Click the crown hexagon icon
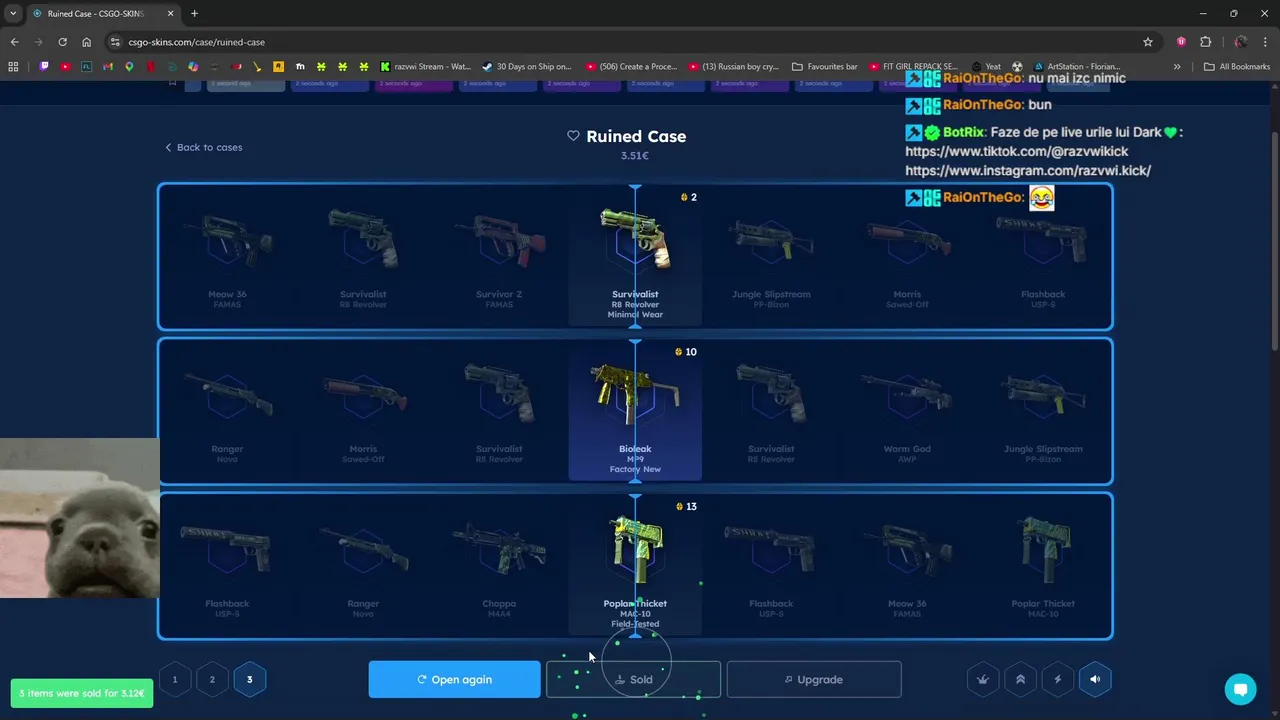Viewport: 1280px width, 720px height. coord(983,680)
